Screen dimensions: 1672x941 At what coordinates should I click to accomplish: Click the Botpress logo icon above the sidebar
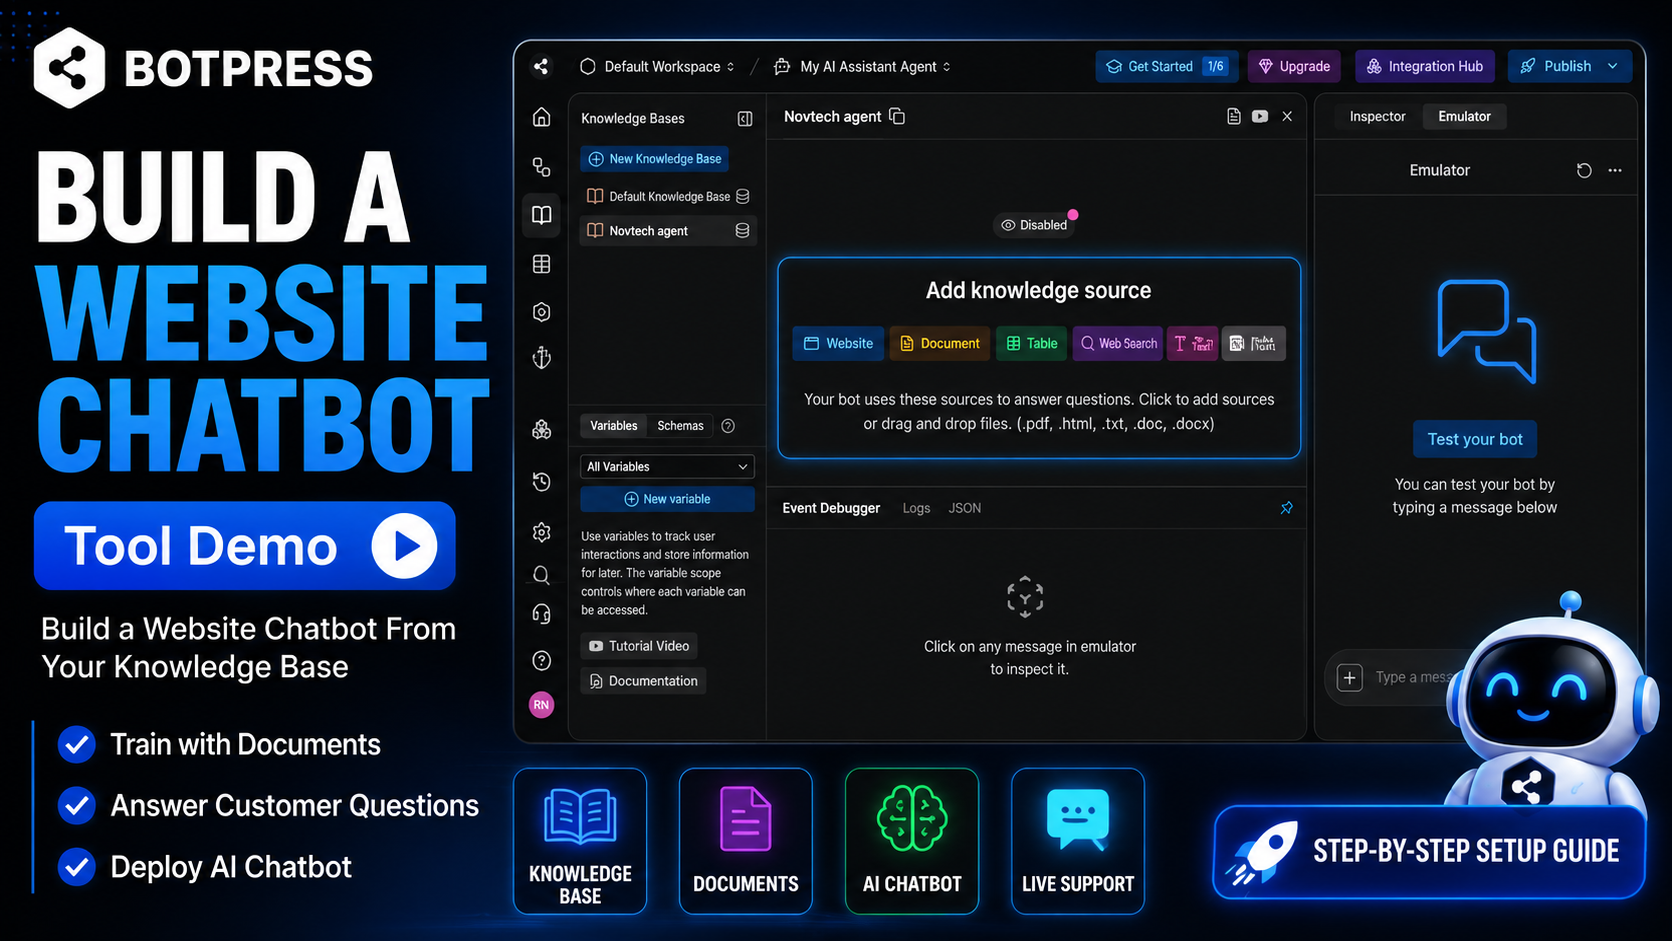click(541, 67)
